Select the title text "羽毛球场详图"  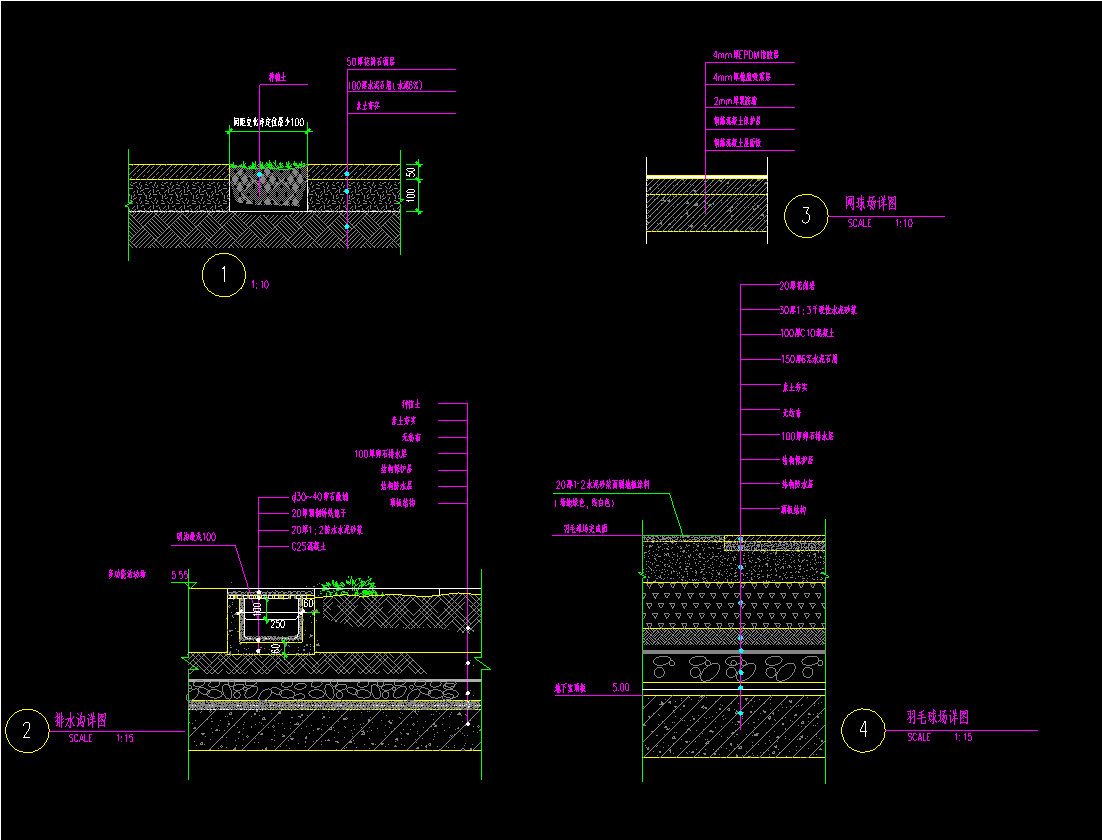tap(938, 718)
